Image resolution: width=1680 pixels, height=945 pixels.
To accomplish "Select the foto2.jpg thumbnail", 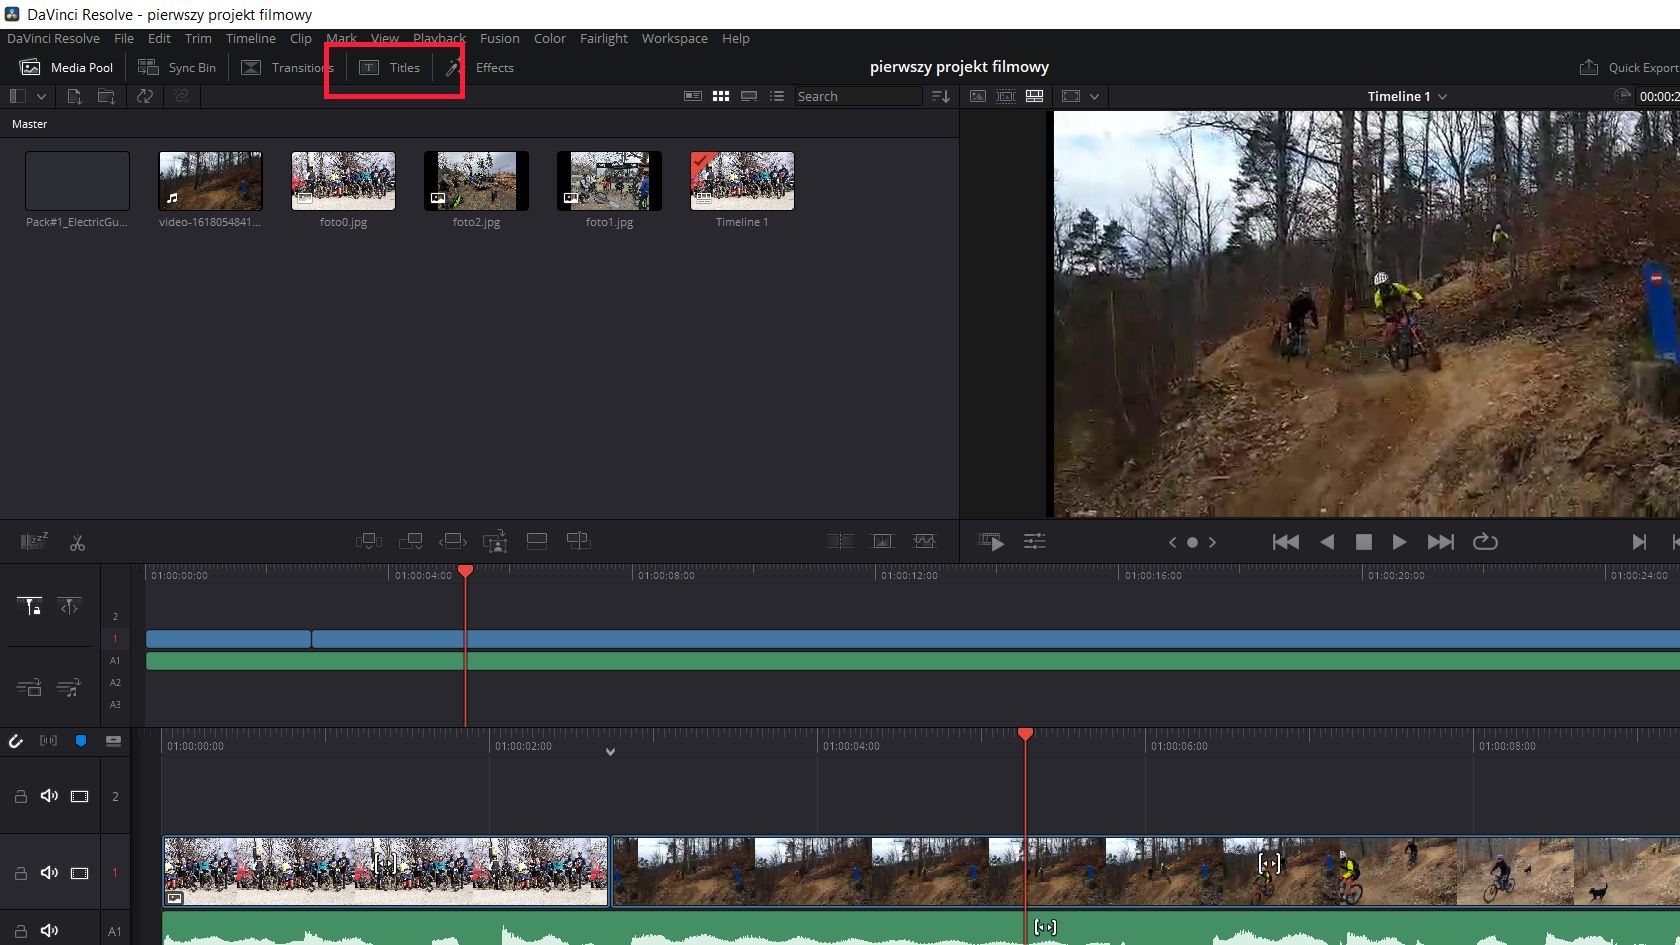I will pyautogui.click(x=476, y=181).
